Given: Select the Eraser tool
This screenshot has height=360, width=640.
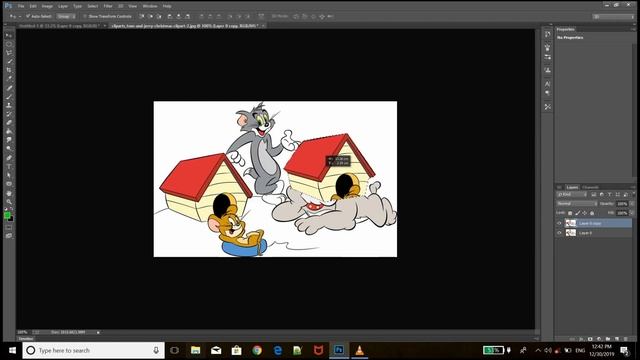Looking at the screenshot, I should click(x=9, y=122).
